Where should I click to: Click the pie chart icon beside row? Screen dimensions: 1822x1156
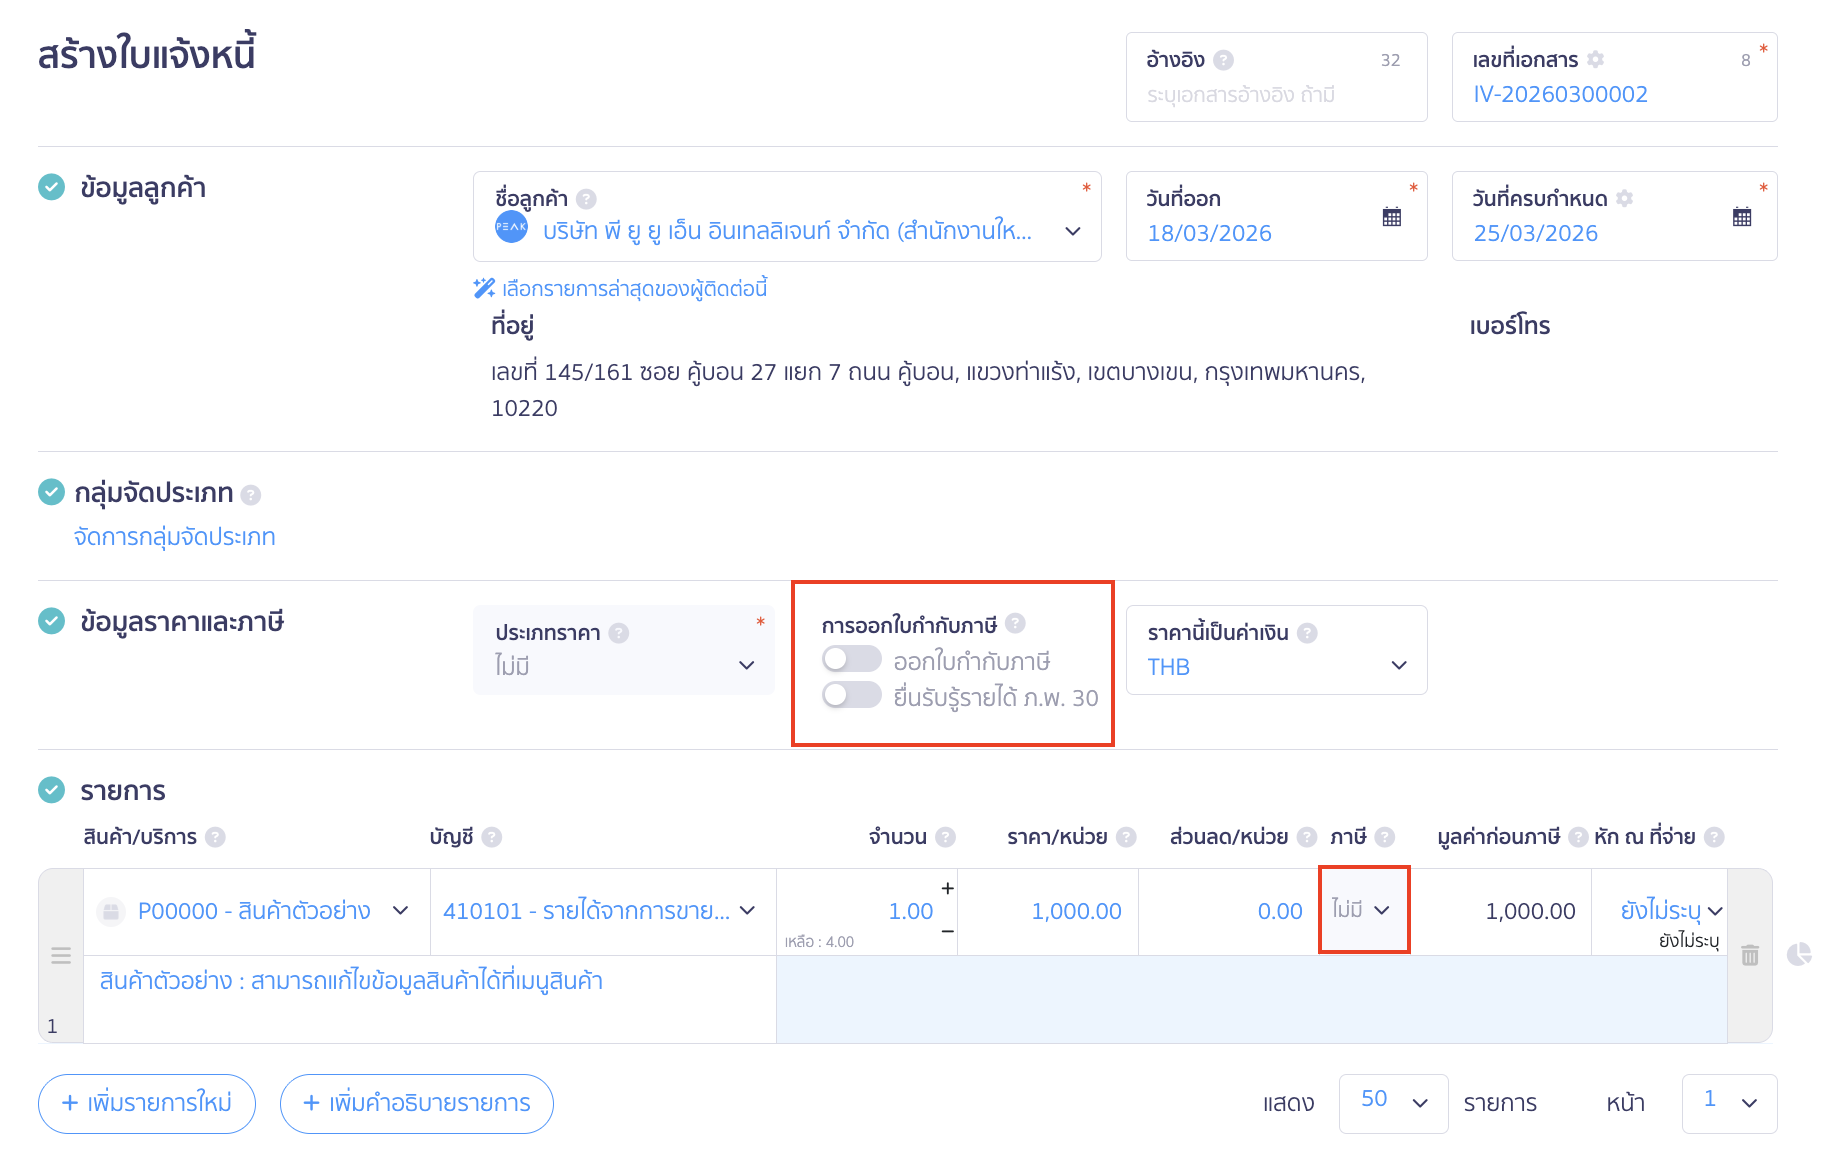tap(1798, 954)
